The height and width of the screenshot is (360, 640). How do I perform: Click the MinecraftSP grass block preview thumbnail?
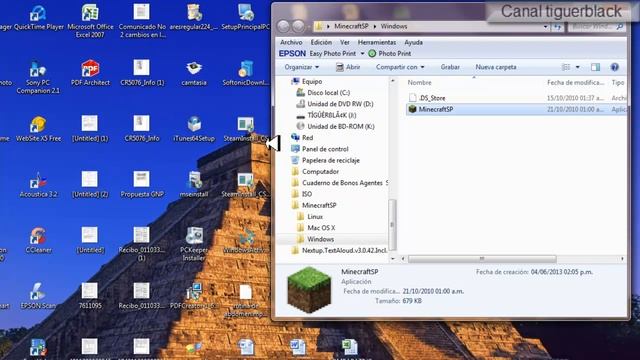click(309, 289)
